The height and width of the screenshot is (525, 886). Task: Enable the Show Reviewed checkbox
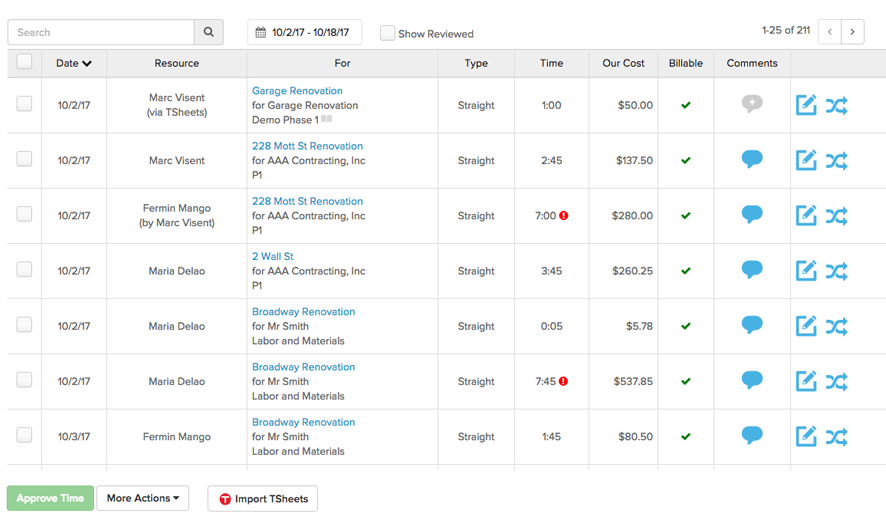coord(387,33)
